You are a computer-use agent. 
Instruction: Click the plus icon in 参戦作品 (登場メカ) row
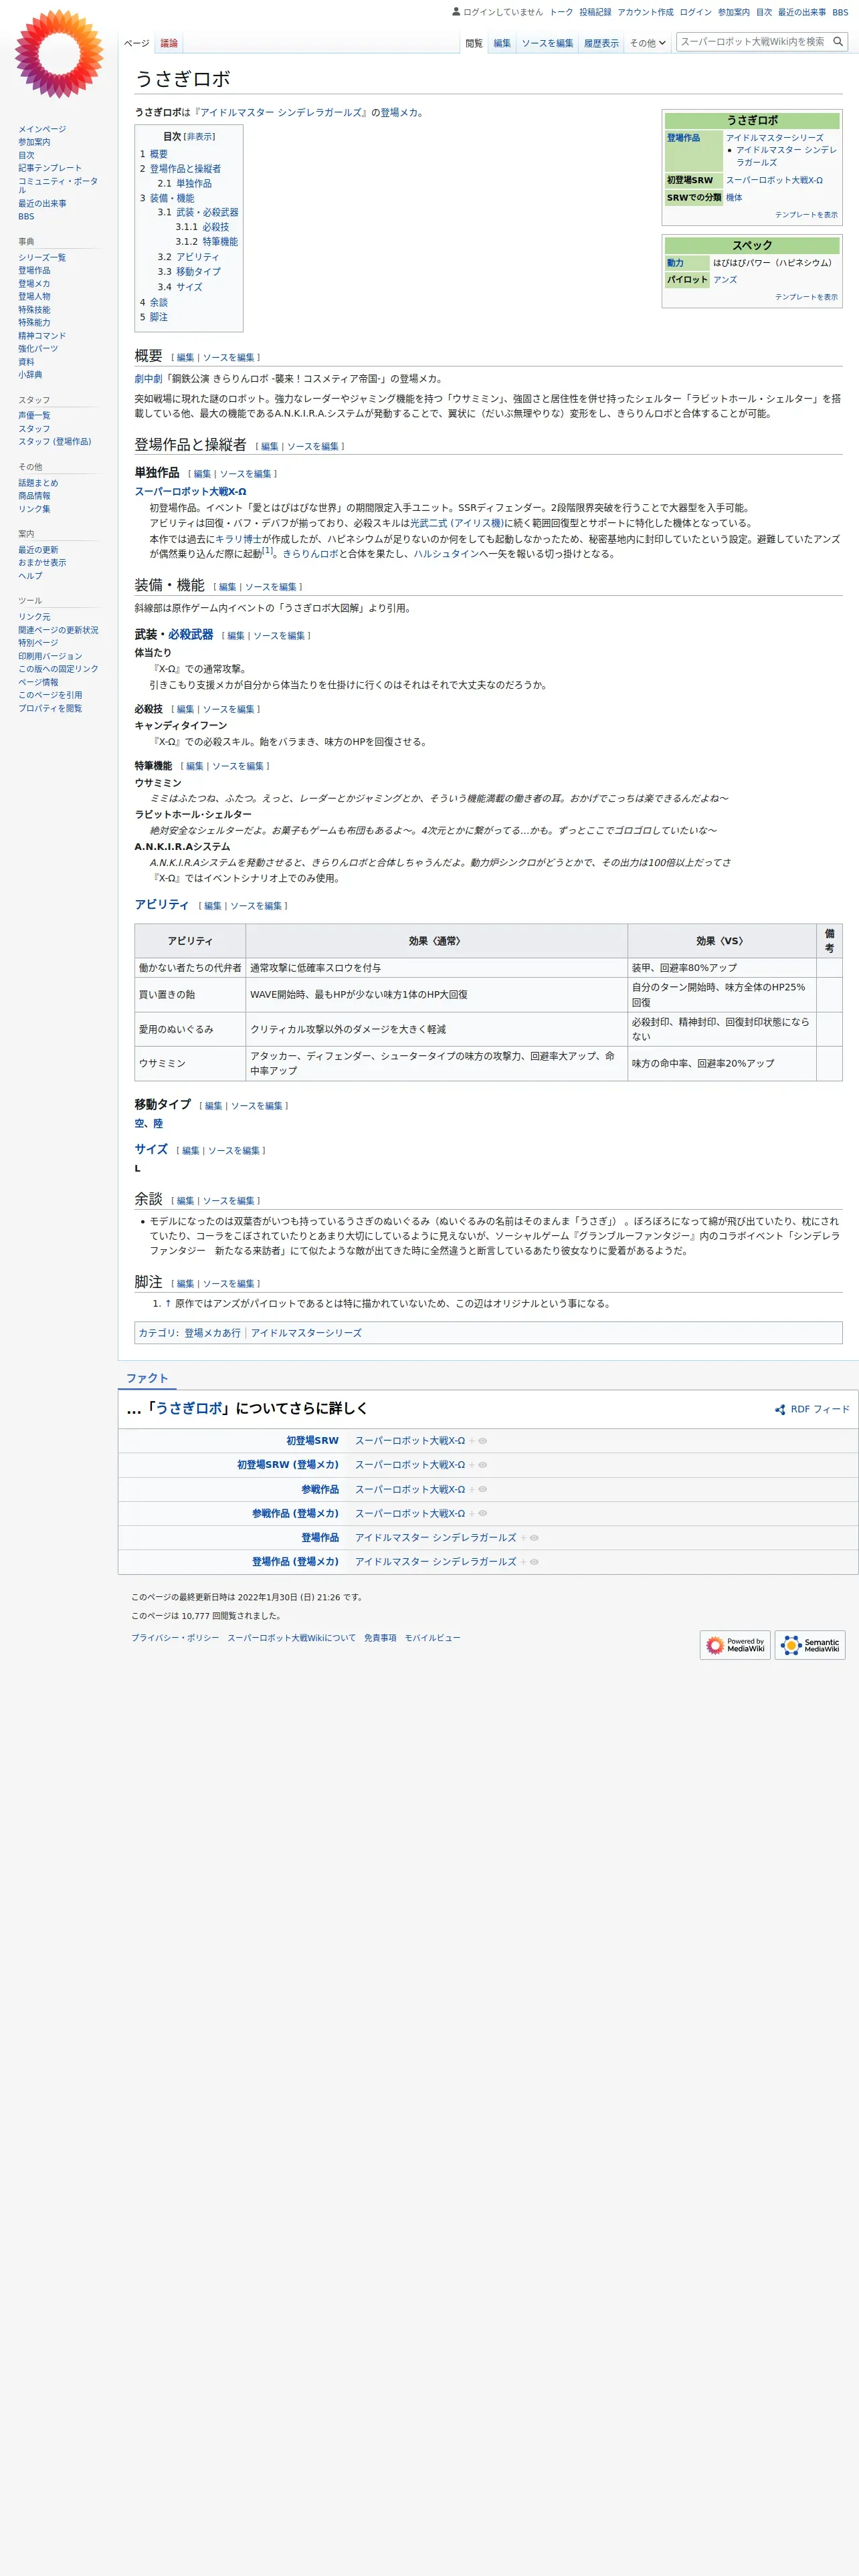[472, 1514]
